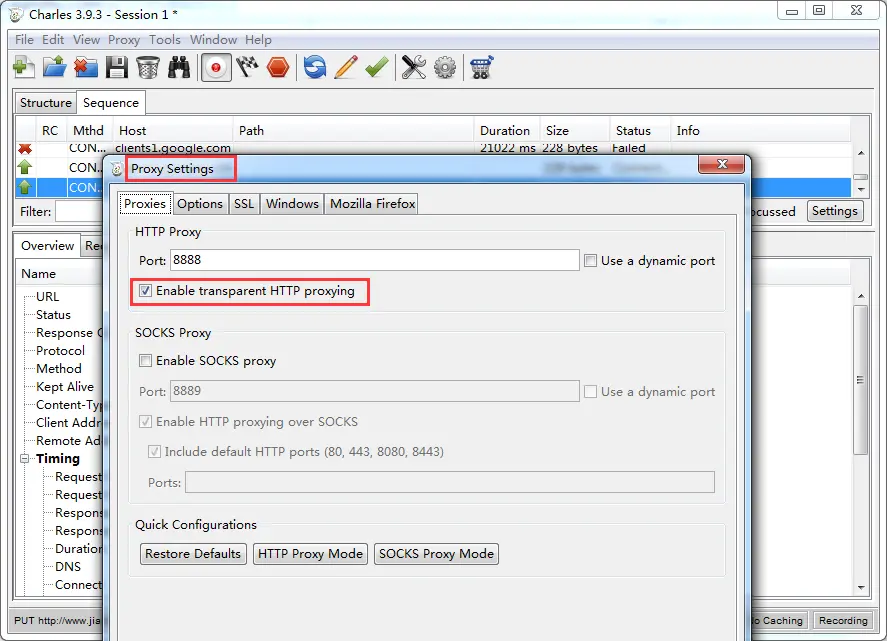Click the shopping cart purchase icon
The height and width of the screenshot is (641, 887).
tap(481, 67)
